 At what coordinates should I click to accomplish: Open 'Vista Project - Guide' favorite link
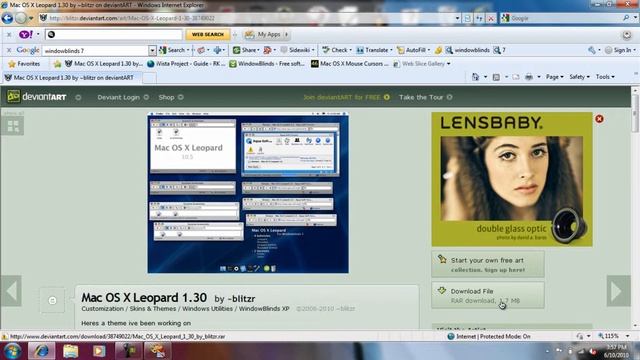coord(186,64)
